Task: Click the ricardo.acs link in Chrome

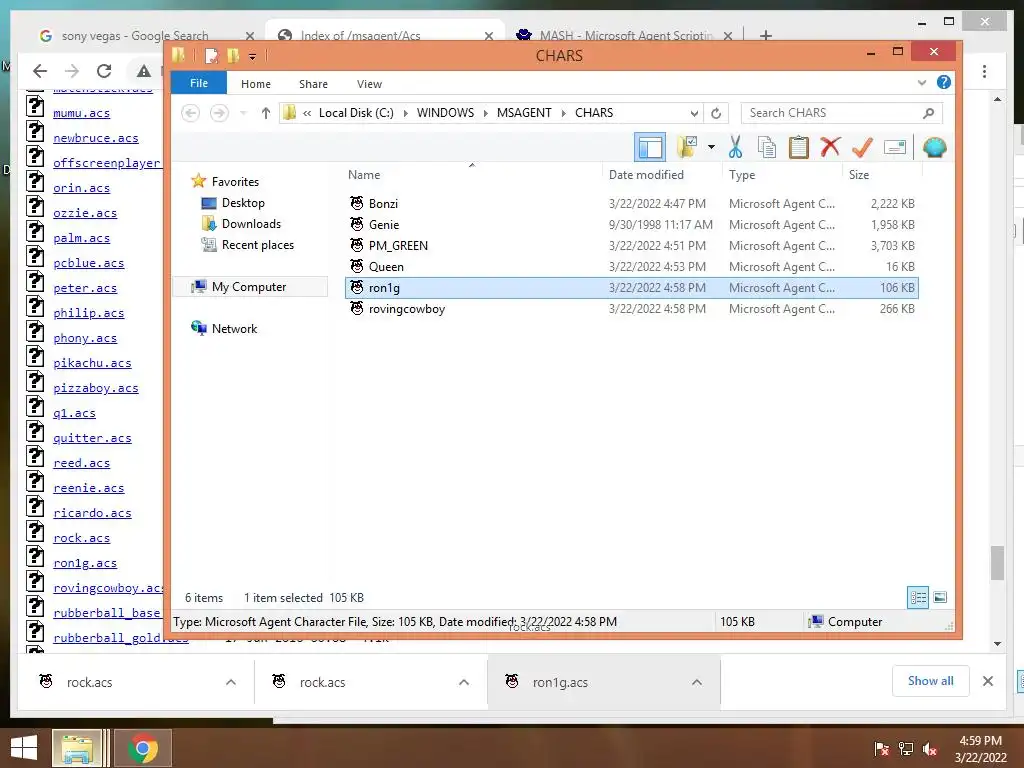Action: [92, 513]
